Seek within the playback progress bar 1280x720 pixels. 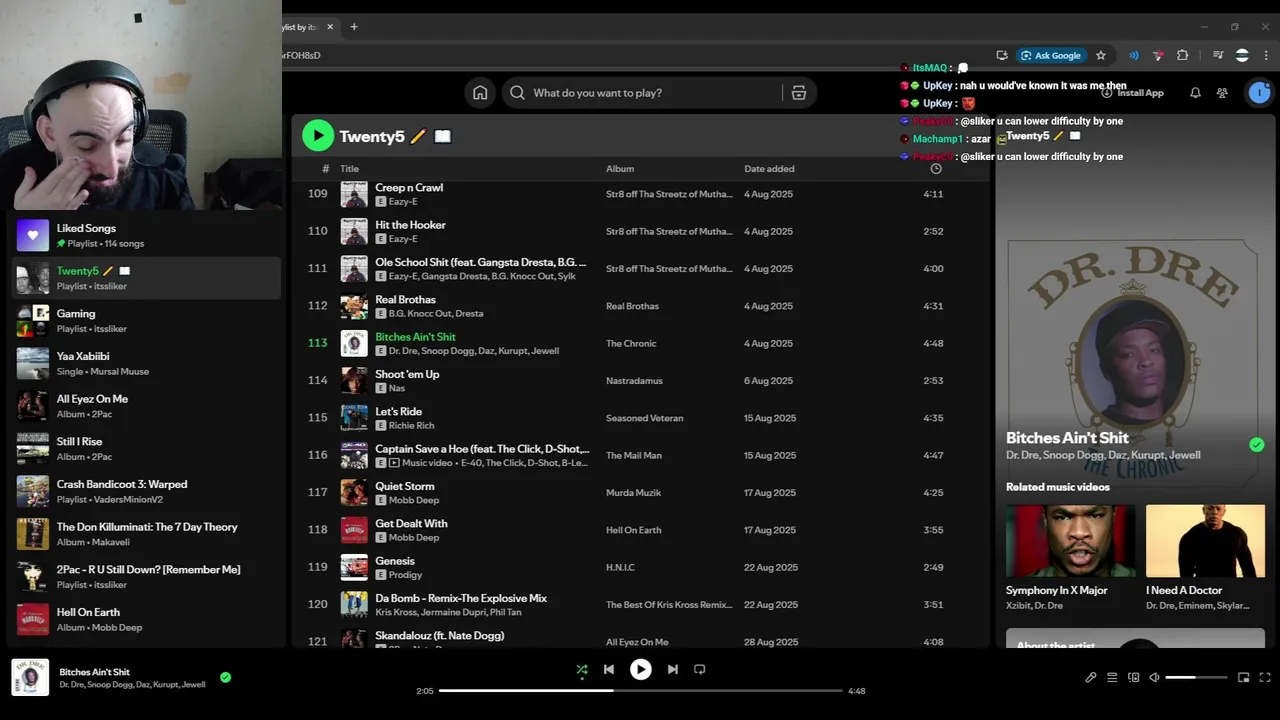(x=641, y=691)
